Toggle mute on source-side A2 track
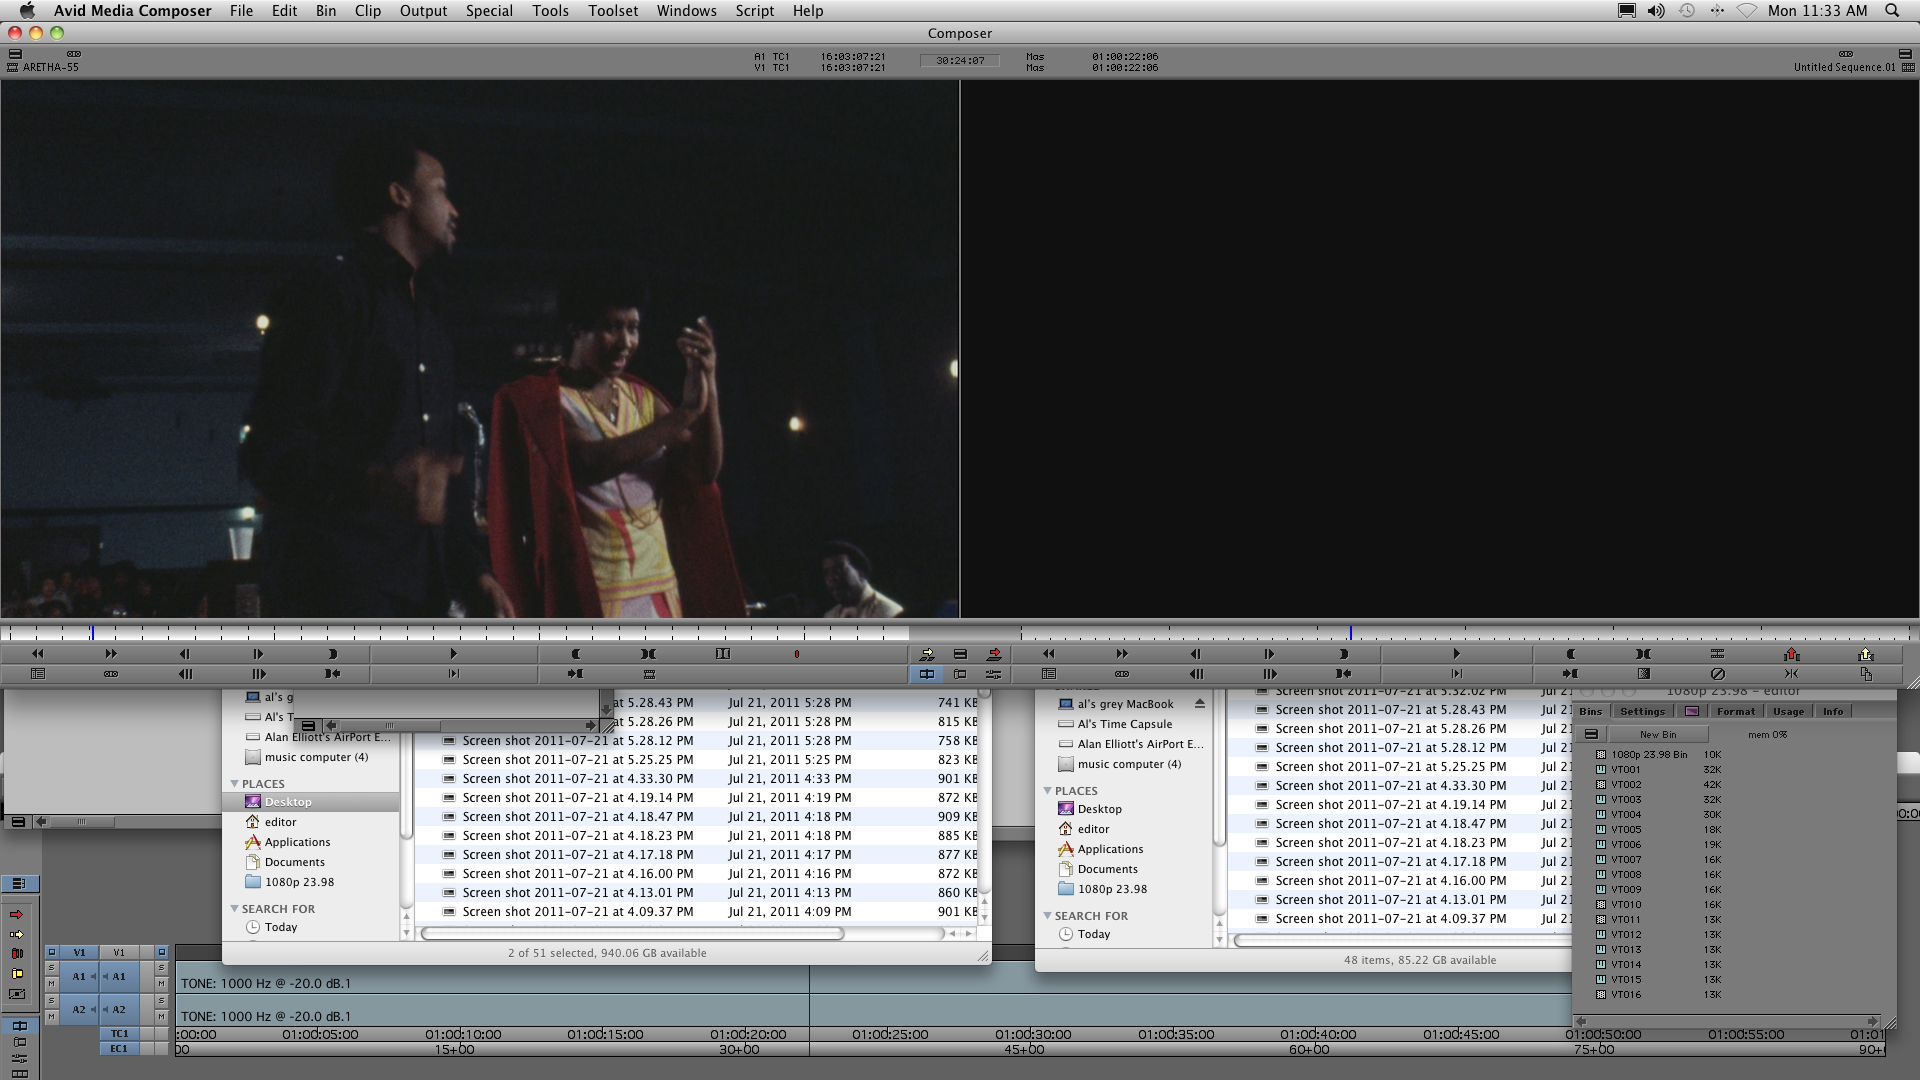The width and height of the screenshot is (1920, 1080). pyautogui.click(x=52, y=1017)
